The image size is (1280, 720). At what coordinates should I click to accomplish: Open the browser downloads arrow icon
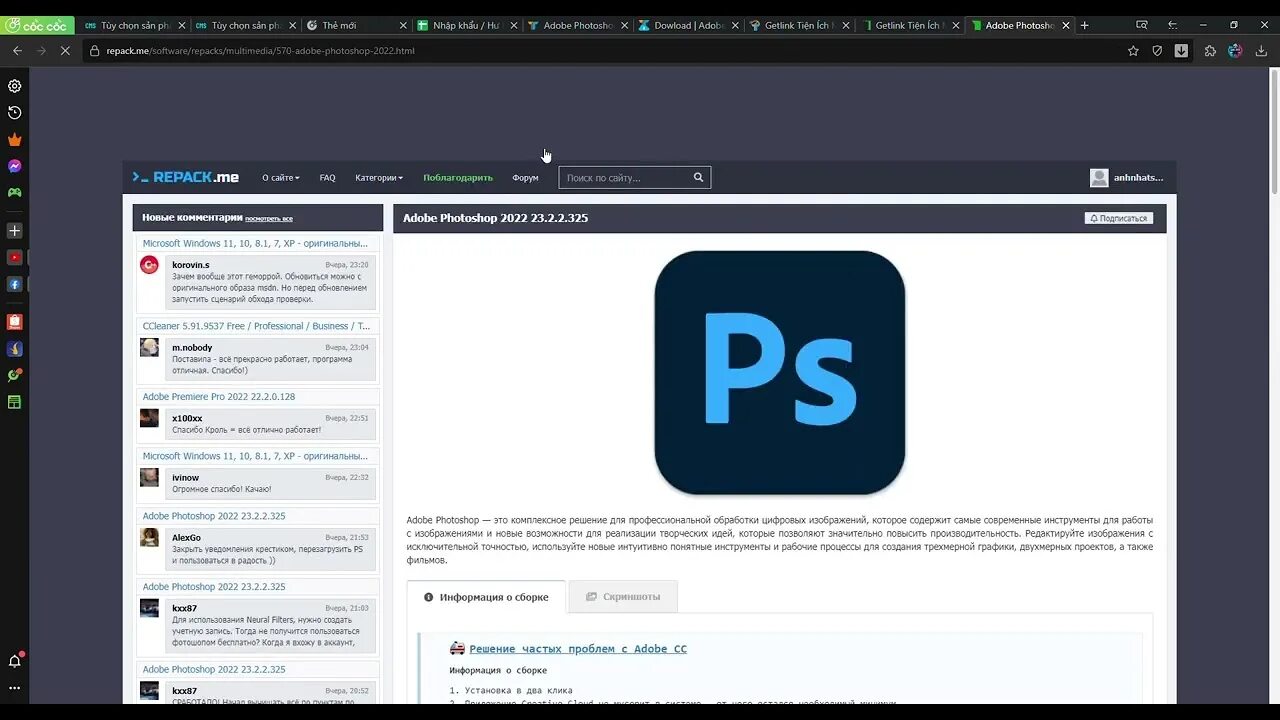tap(1261, 50)
